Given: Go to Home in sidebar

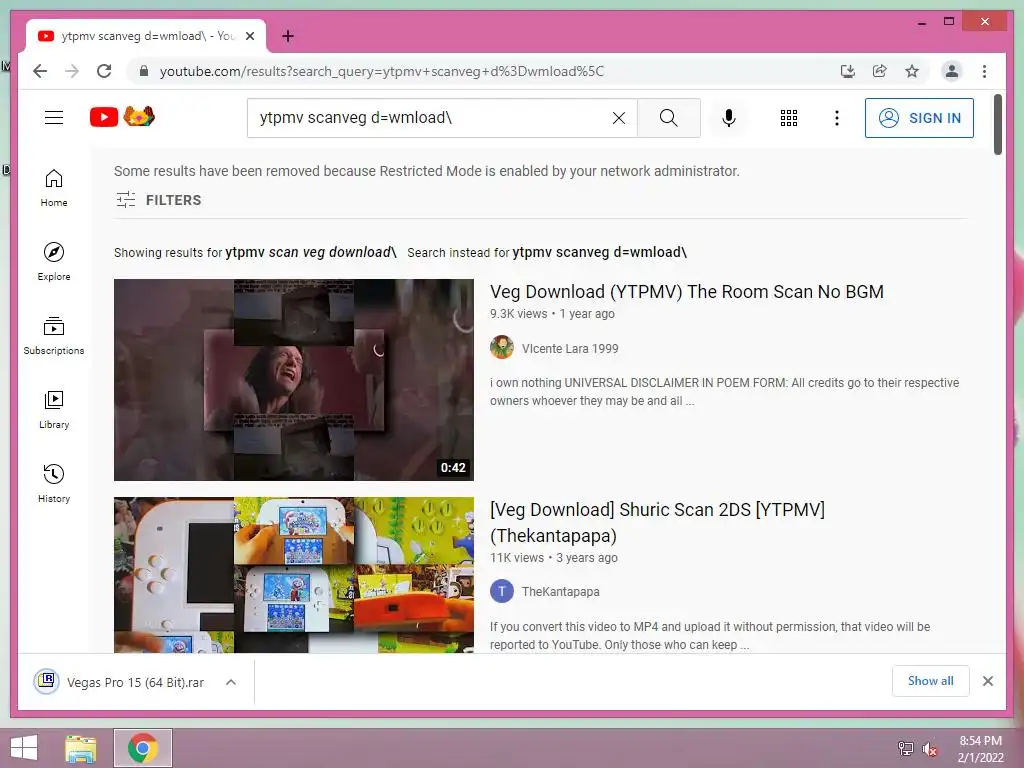Looking at the screenshot, I should (54, 187).
